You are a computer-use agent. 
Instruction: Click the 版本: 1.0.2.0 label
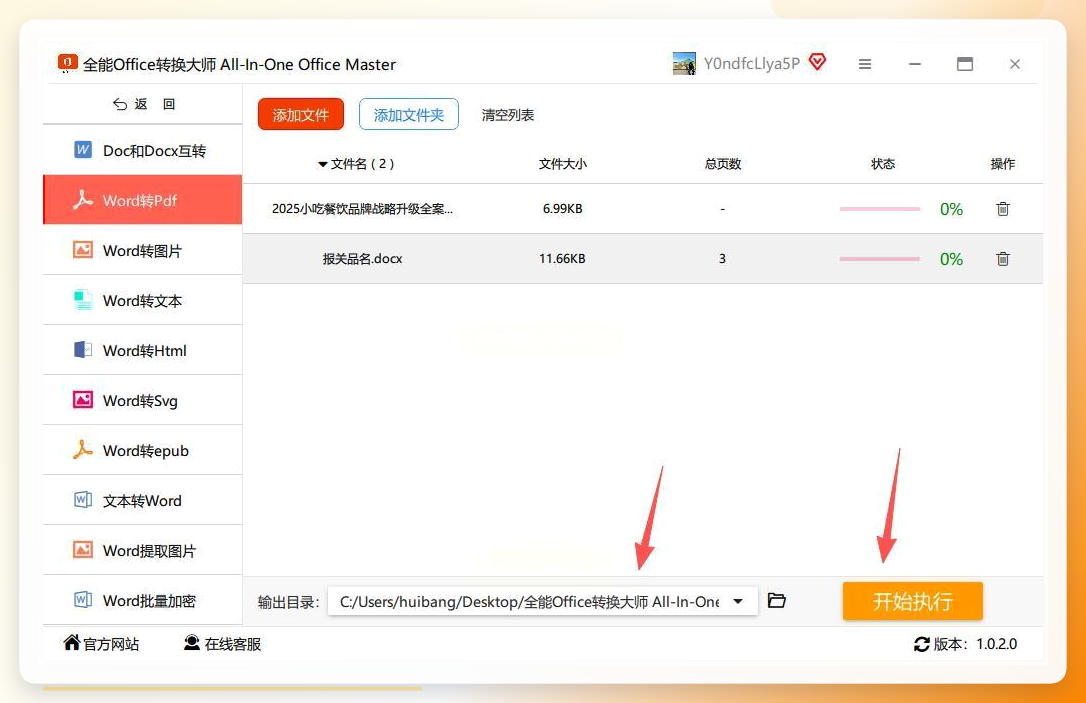[975, 644]
